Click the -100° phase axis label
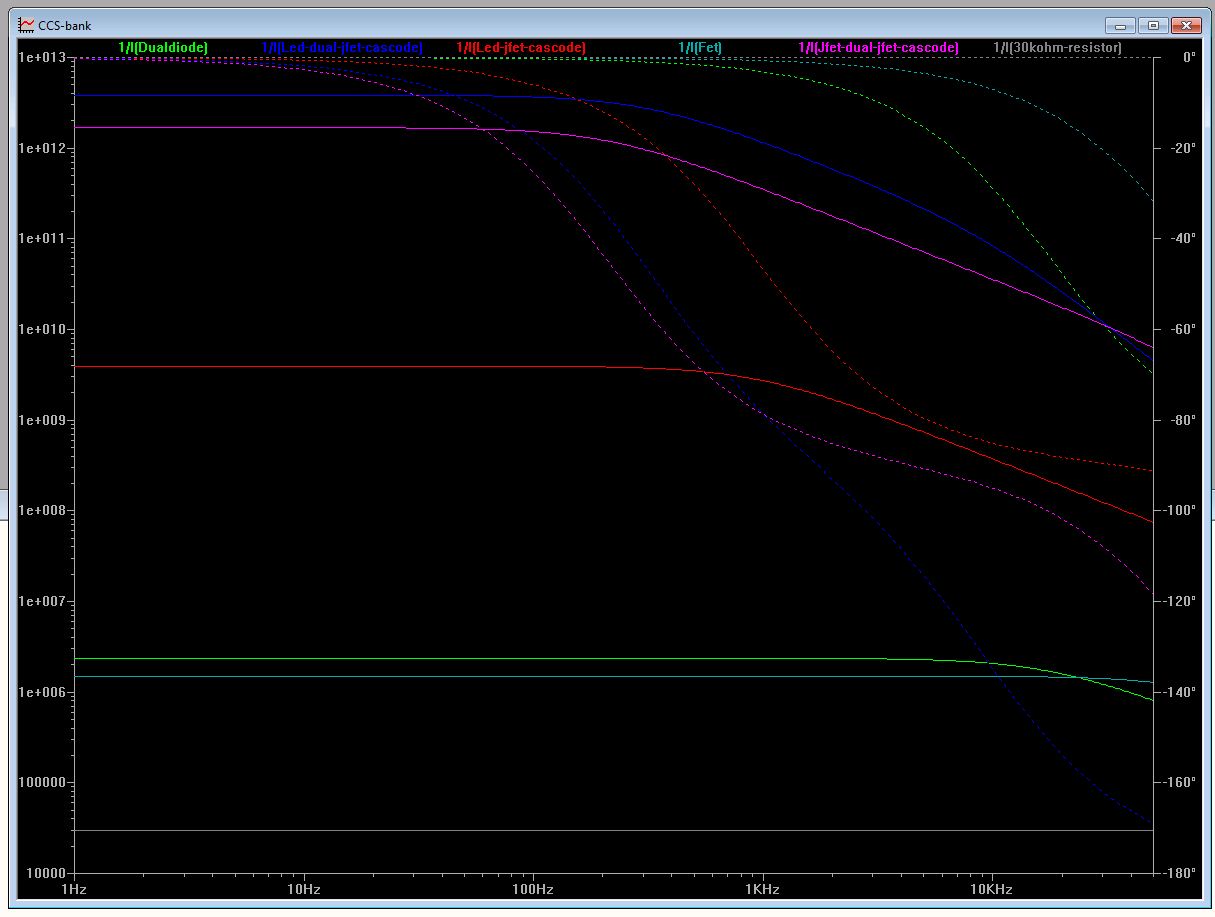1215x917 pixels. 1180,510
